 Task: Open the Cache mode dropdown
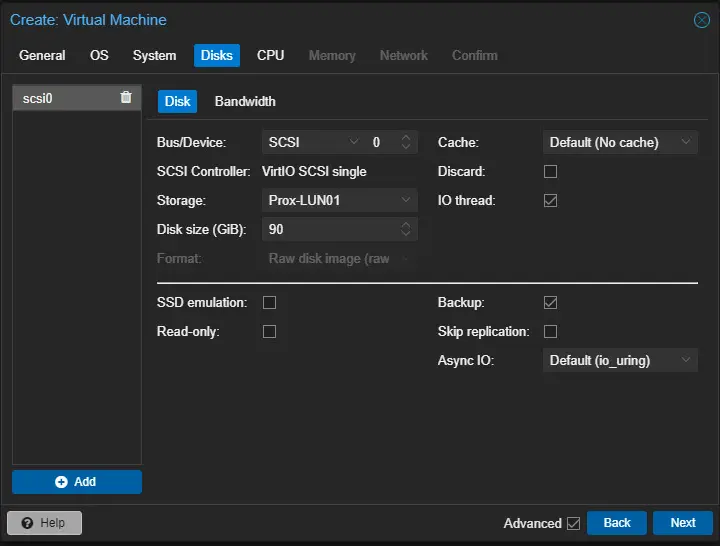click(x=620, y=143)
